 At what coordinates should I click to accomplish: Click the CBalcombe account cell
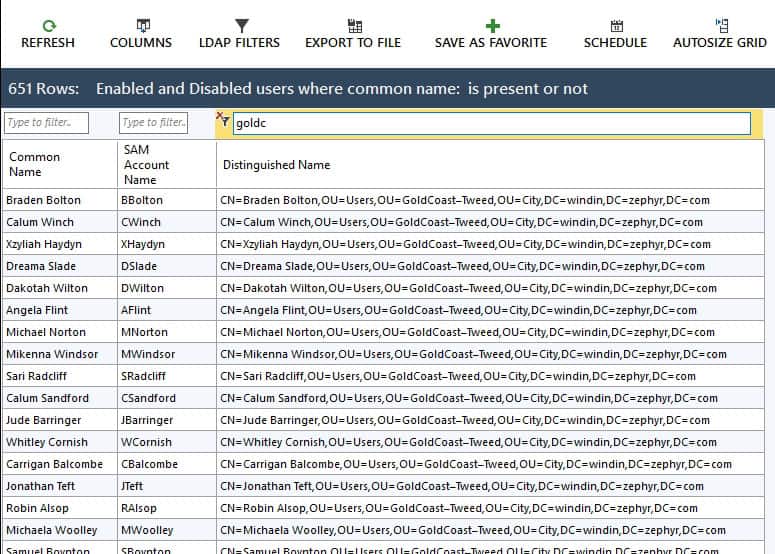pyautogui.click(x=167, y=464)
